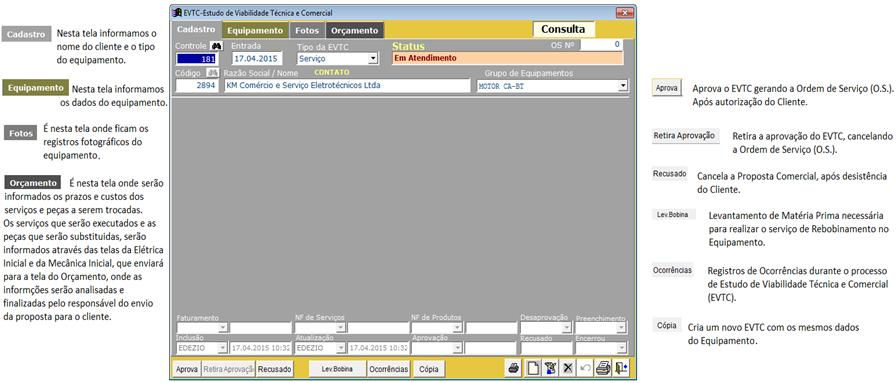
Task: Click the NF de Produtos number field
Action: (491, 328)
